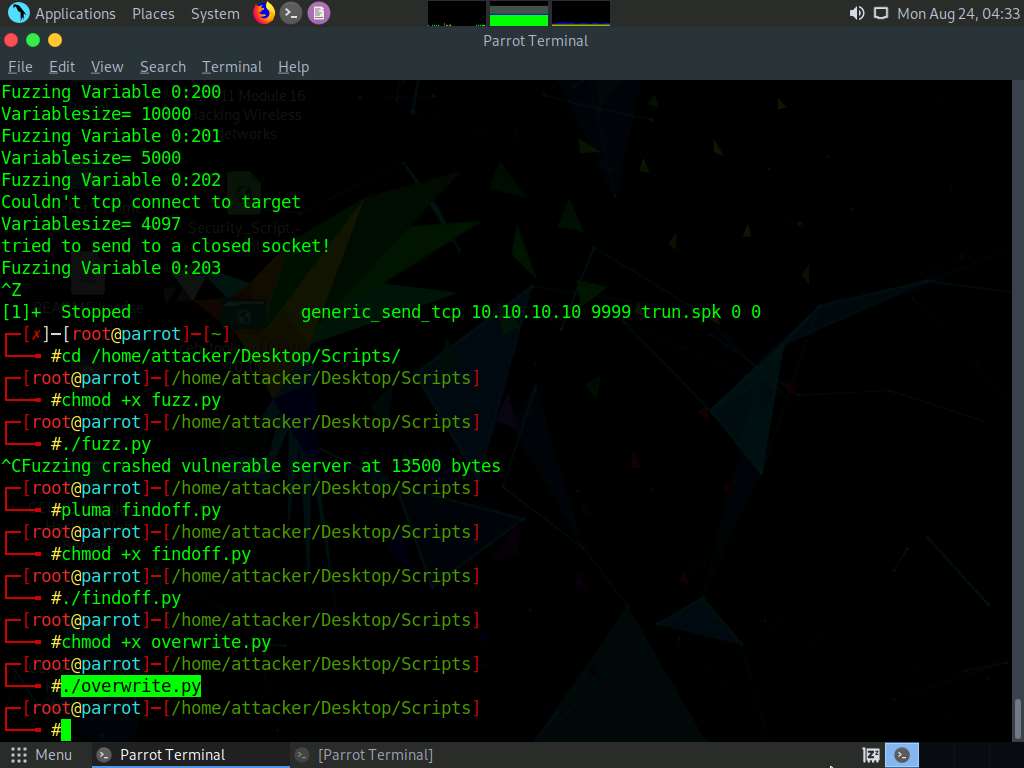Click the 'Variablesize= 4097' line

(x=91, y=224)
